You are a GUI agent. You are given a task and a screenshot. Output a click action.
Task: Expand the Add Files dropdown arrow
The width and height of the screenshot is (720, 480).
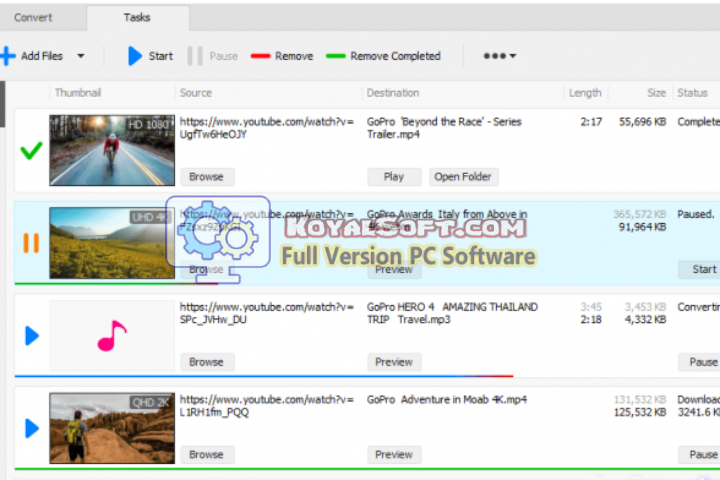point(81,56)
